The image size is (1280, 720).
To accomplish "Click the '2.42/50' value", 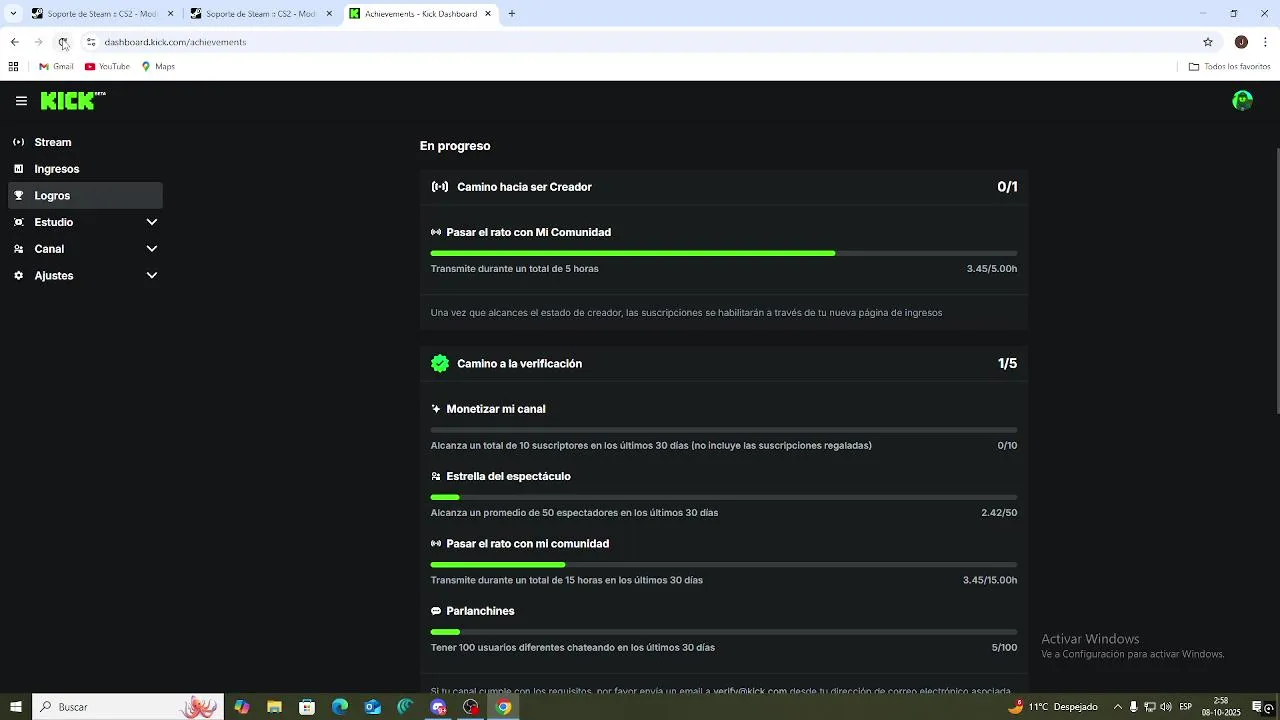I will (999, 513).
